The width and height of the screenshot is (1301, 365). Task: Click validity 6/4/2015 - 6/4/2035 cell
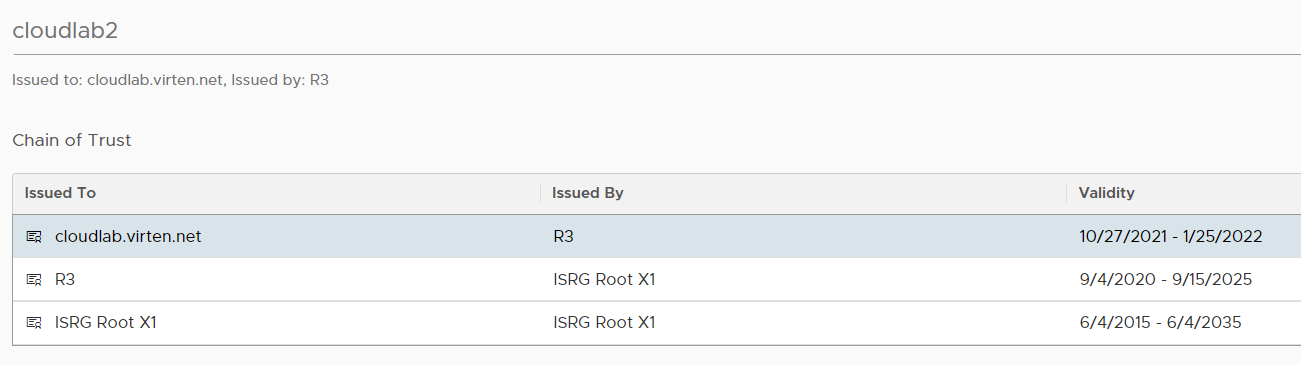tap(1160, 323)
